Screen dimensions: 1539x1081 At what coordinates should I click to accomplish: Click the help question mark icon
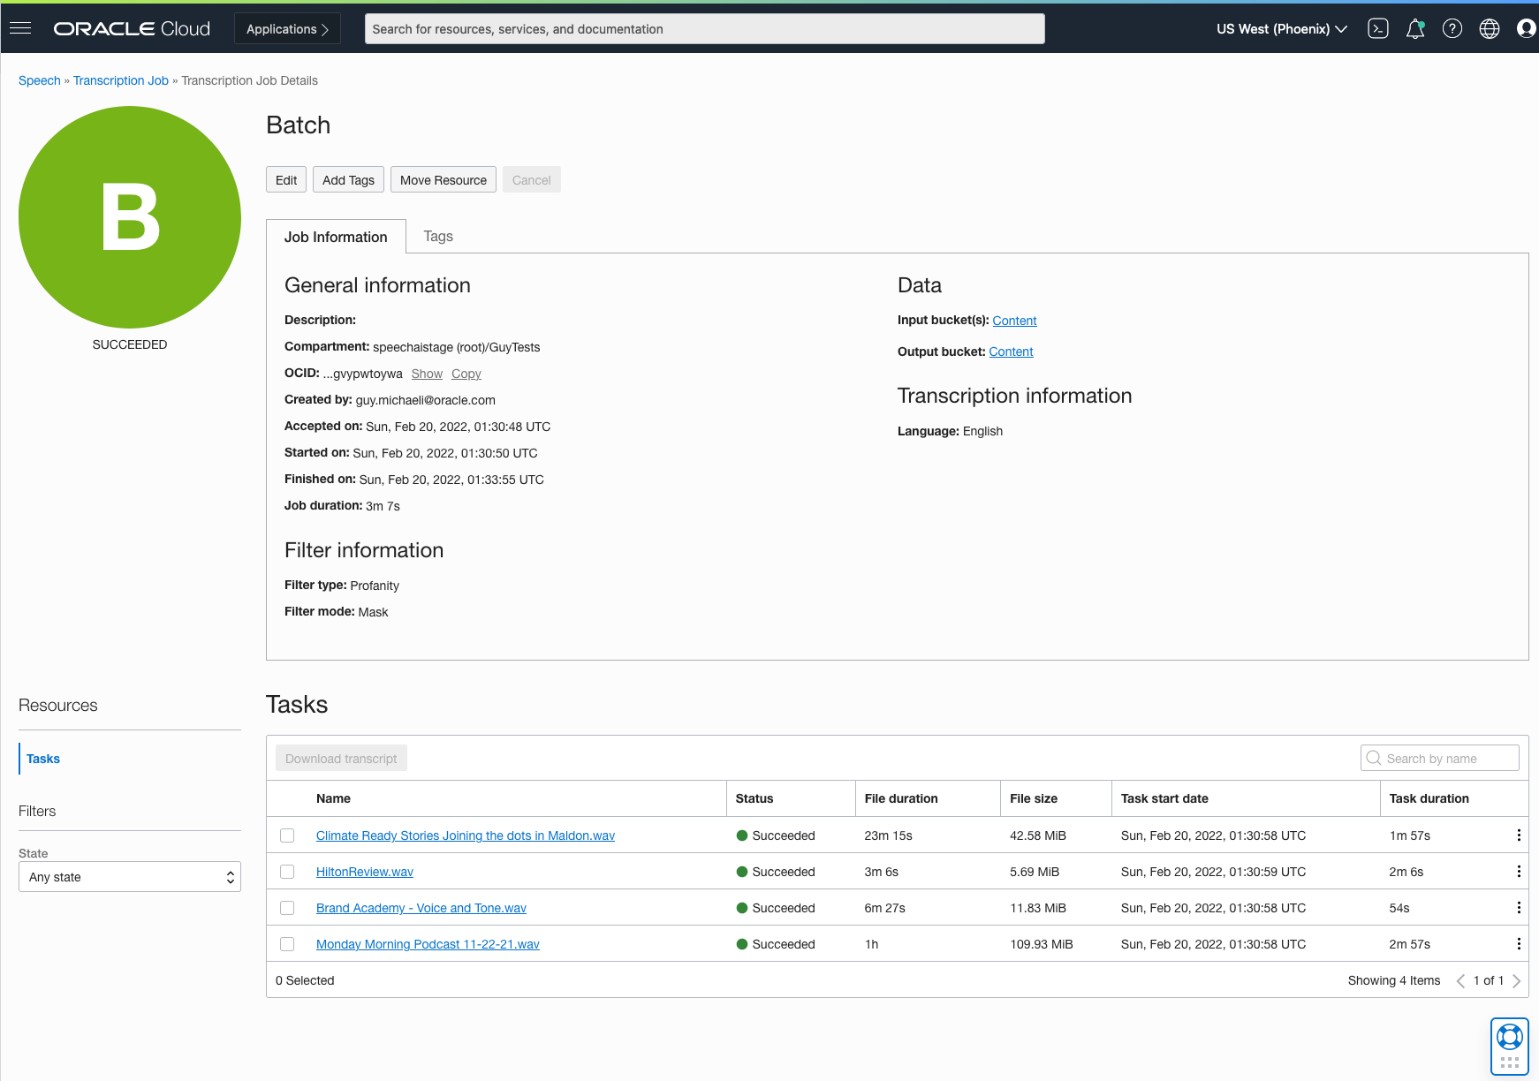click(1452, 29)
